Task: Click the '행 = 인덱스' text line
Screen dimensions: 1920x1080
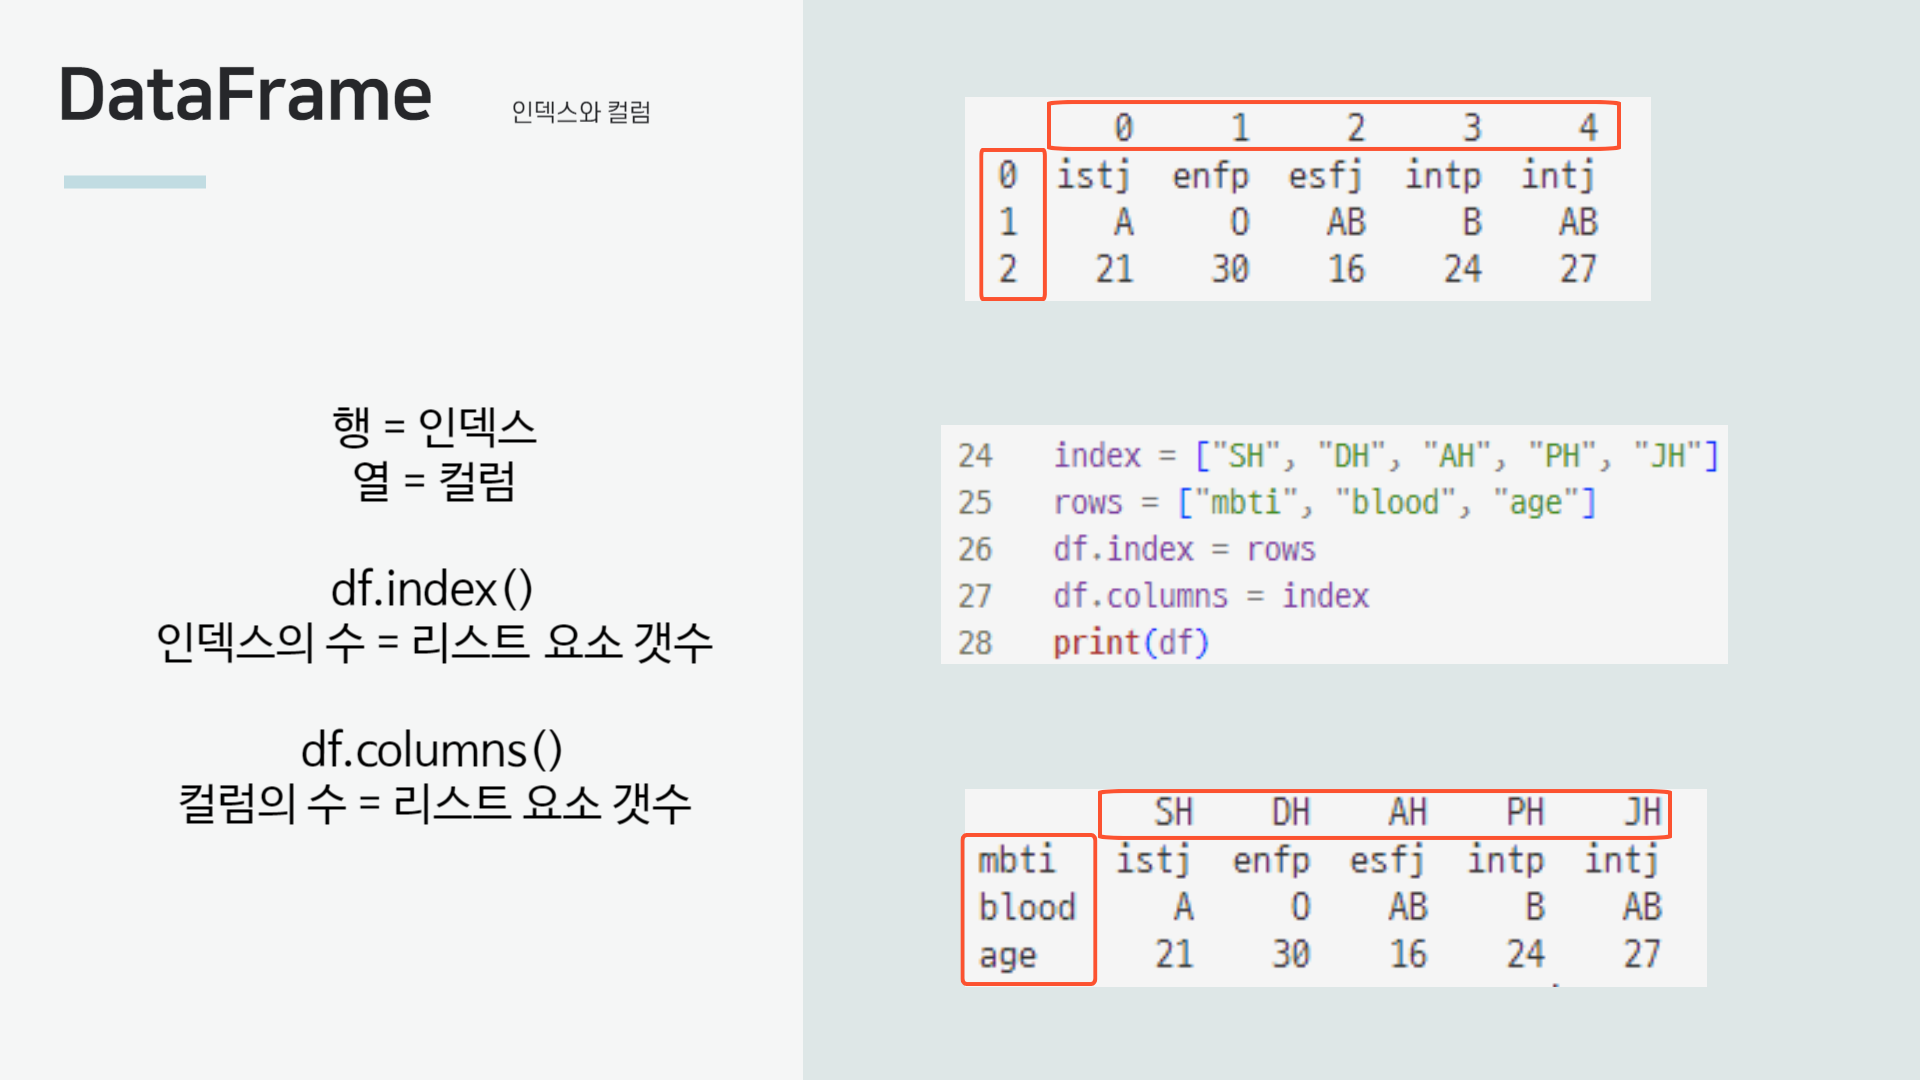Action: pyautogui.click(x=434, y=427)
